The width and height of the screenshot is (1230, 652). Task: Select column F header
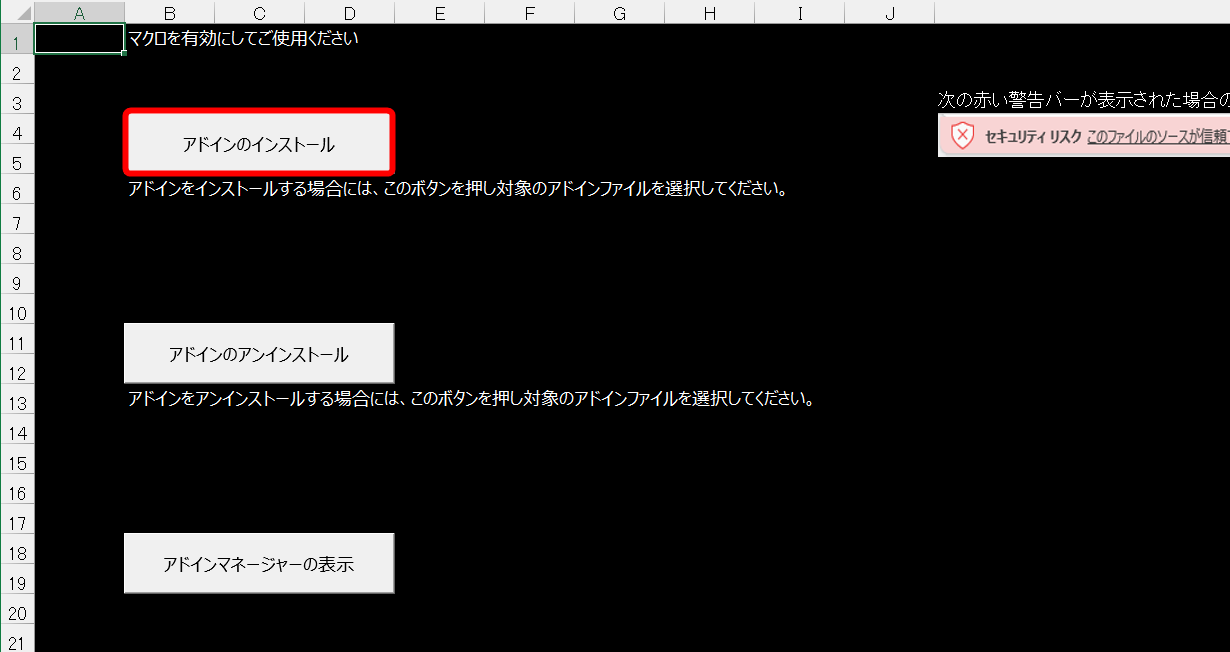530,12
